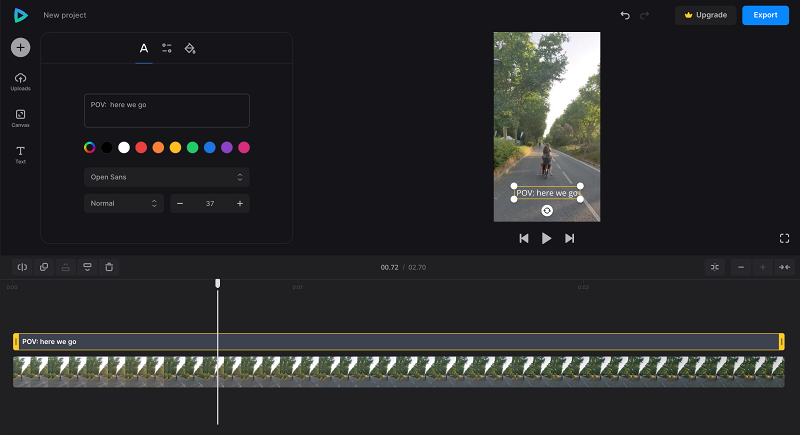Undo the last action
Screen dimensions: 800x435
click(625, 15)
